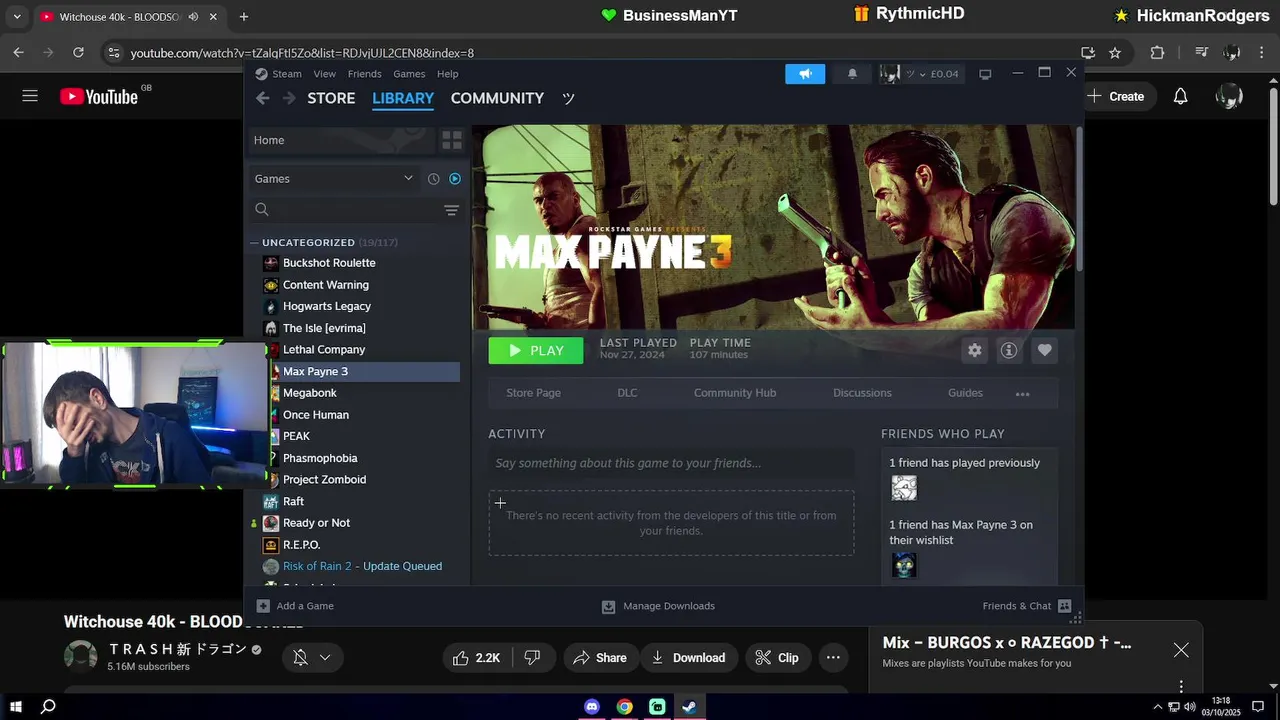Switch to the STORE tab

pos(331,98)
